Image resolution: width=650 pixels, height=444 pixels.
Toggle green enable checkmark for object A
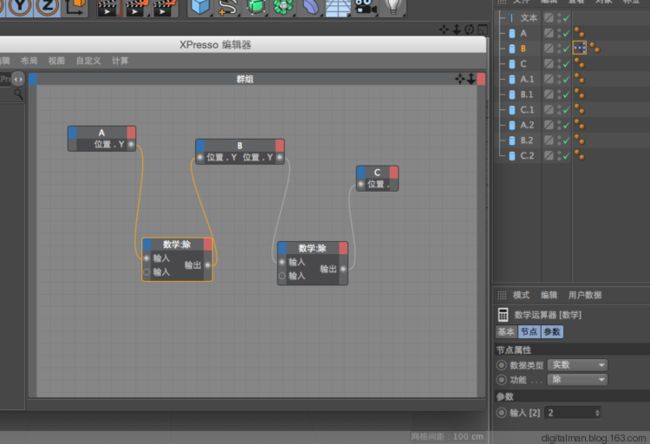point(567,34)
